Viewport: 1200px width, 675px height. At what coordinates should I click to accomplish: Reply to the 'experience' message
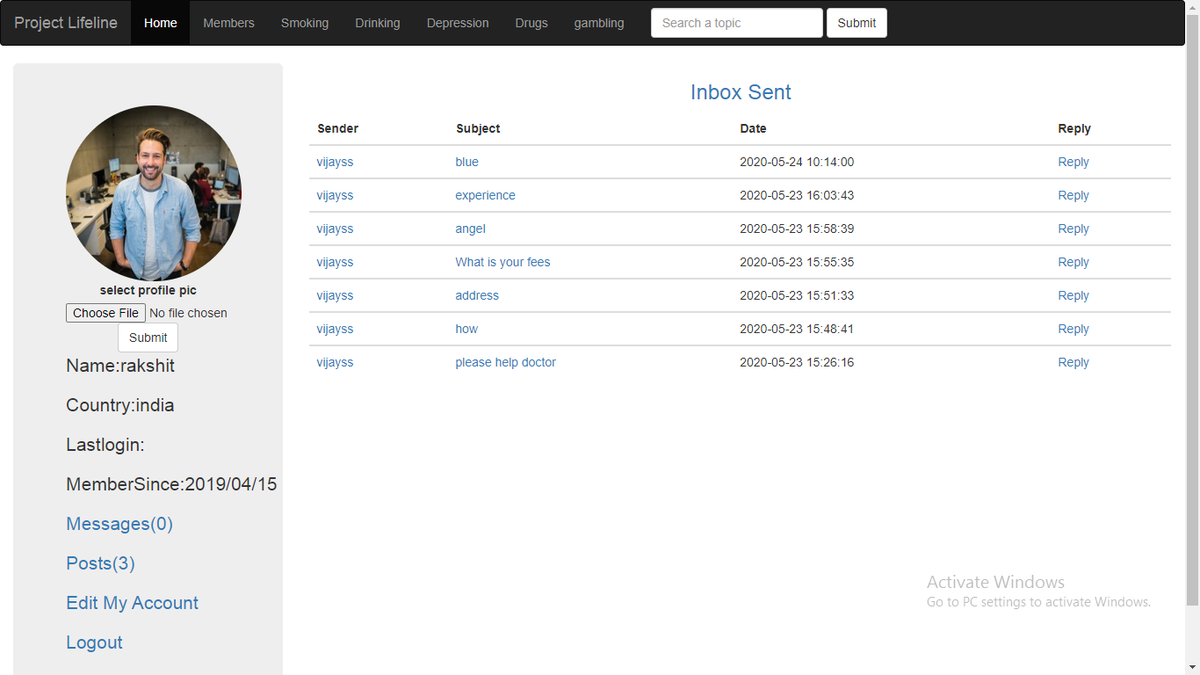point(1073,196)
